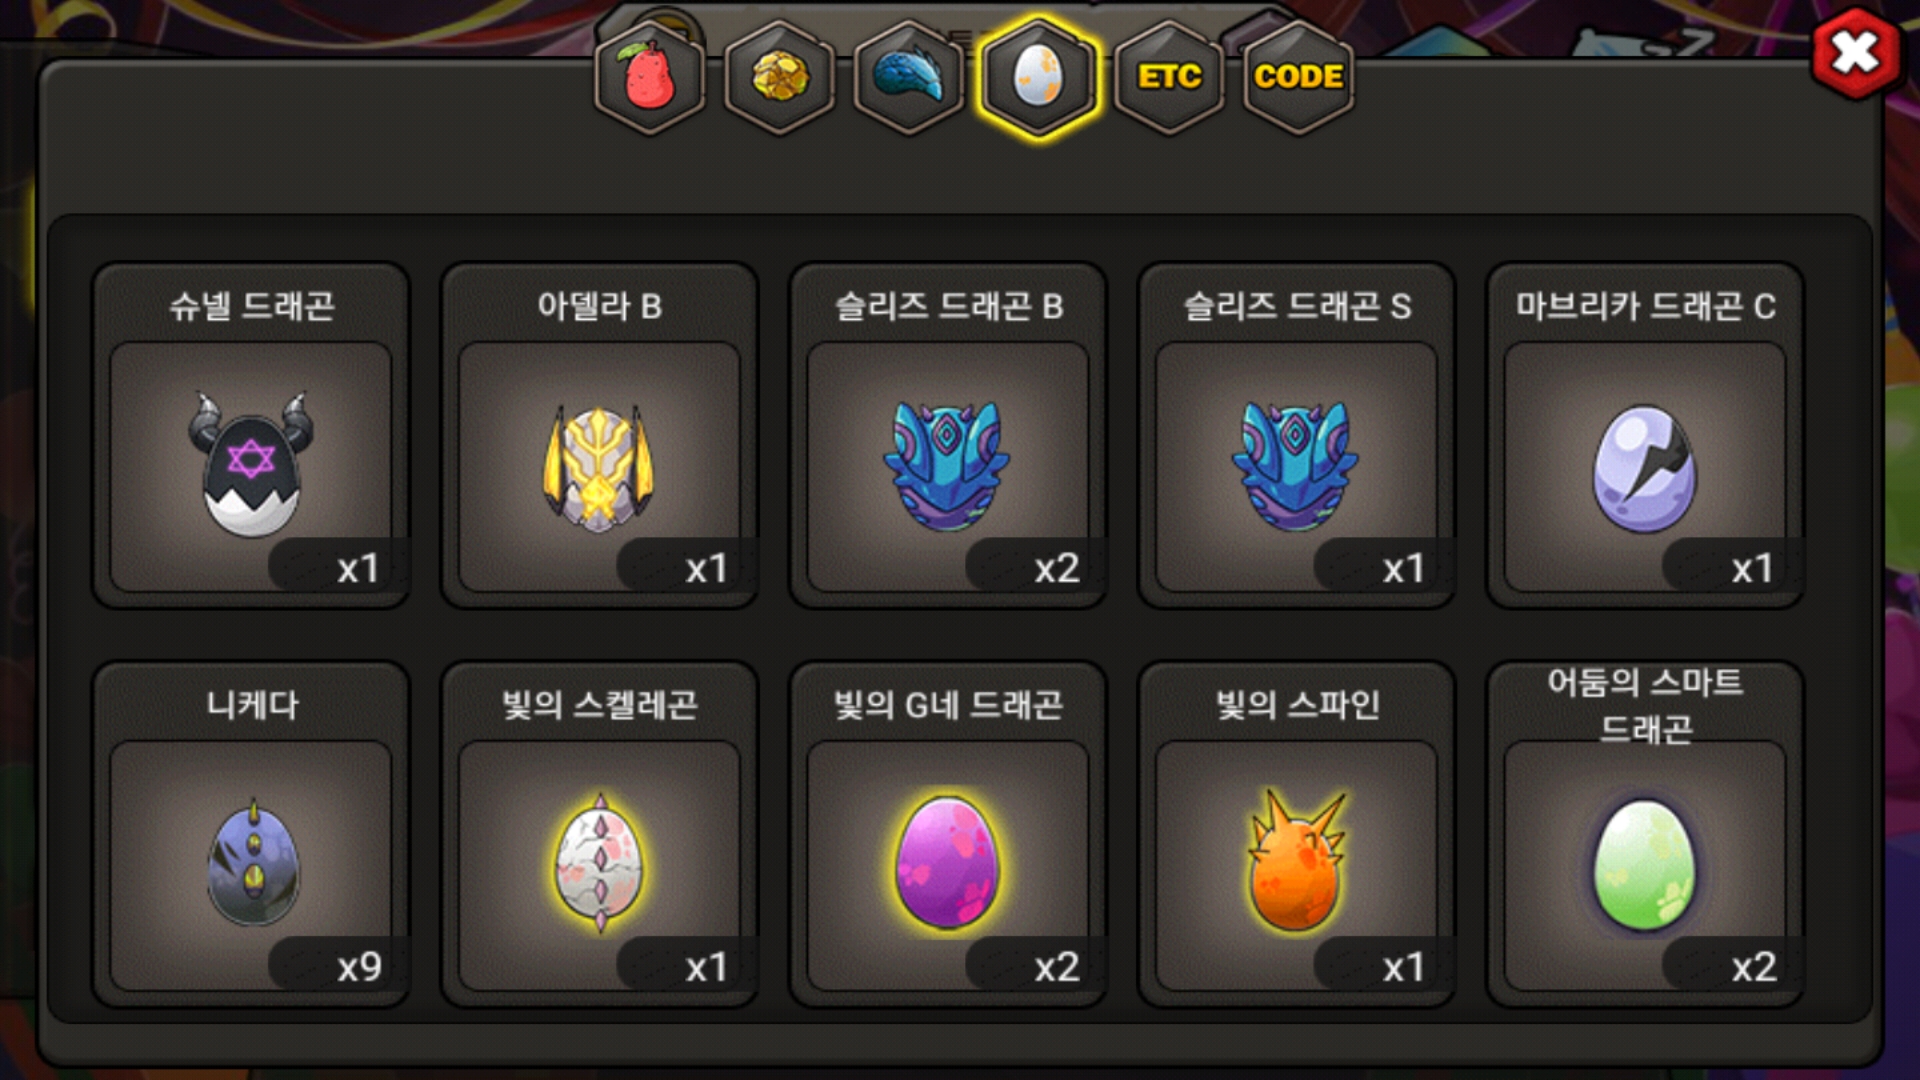The width and height of the screenshot is (1920, 1080).
Task: Select the 슬리즈 드래곤 S egg
Action: tap(1296, 466)
